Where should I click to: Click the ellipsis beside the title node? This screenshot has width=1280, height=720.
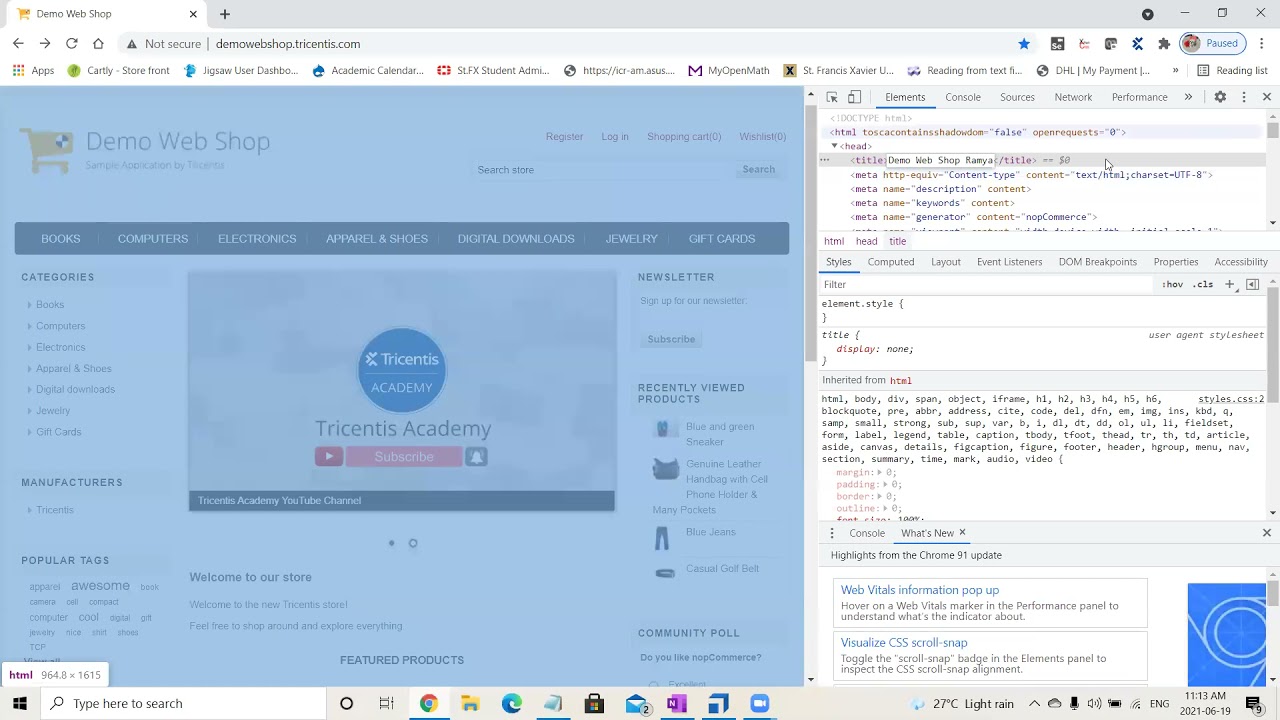pos(825,160)
